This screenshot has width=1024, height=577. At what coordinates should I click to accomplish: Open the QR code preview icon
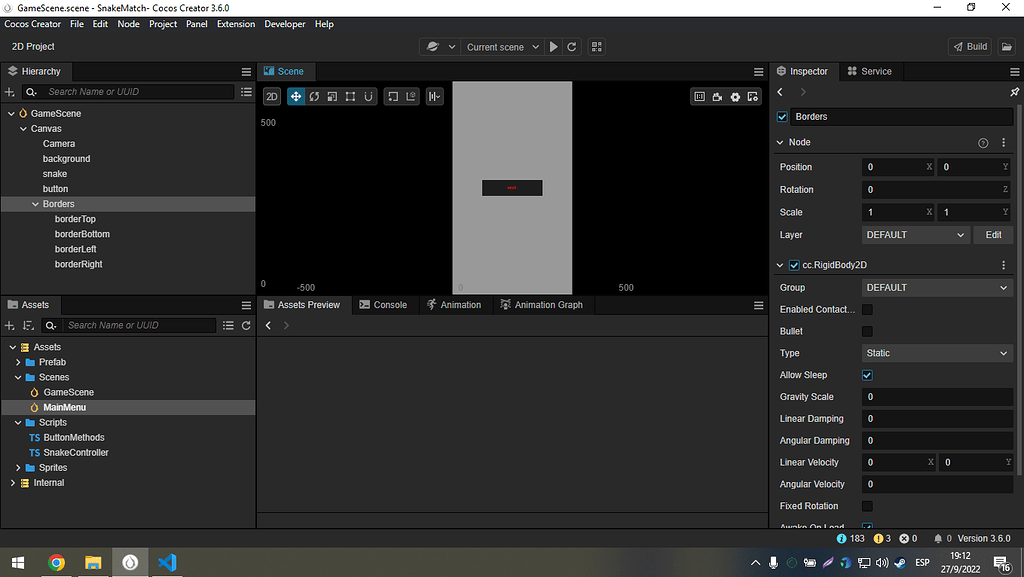tap(596, 47)
